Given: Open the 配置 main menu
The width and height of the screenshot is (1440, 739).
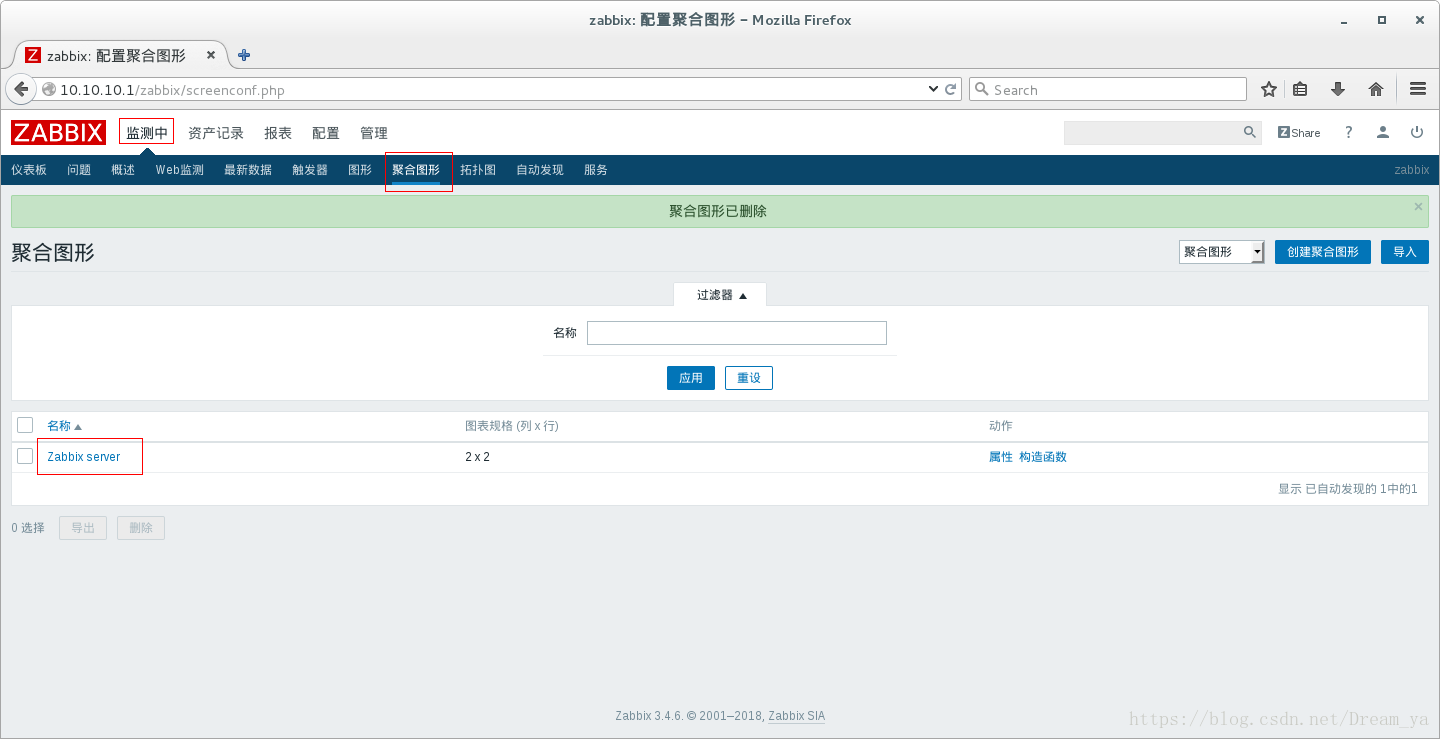Looking at the screenshot, I should [x=326, y=132].
